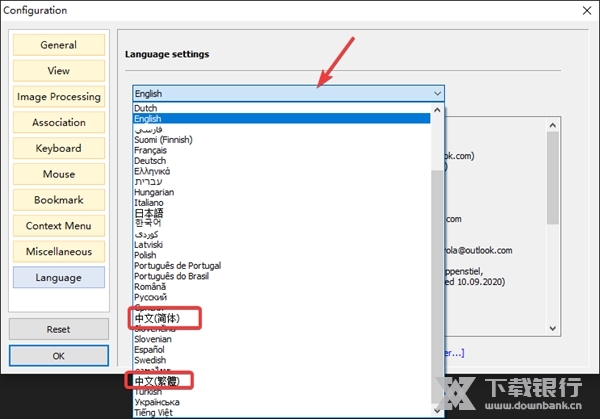Screen dimensions: 600x419
Task: Open the Keyboard settings tab
Action: (59, 149)
